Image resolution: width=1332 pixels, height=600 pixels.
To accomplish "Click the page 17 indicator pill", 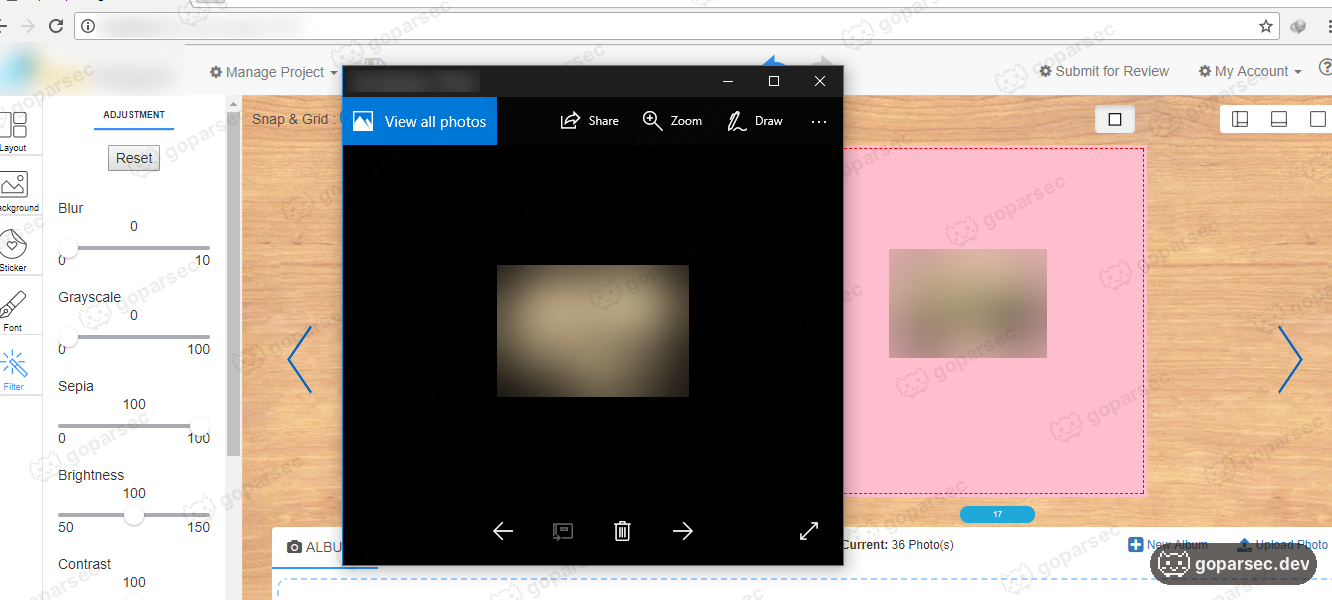I will coord(997,514).
